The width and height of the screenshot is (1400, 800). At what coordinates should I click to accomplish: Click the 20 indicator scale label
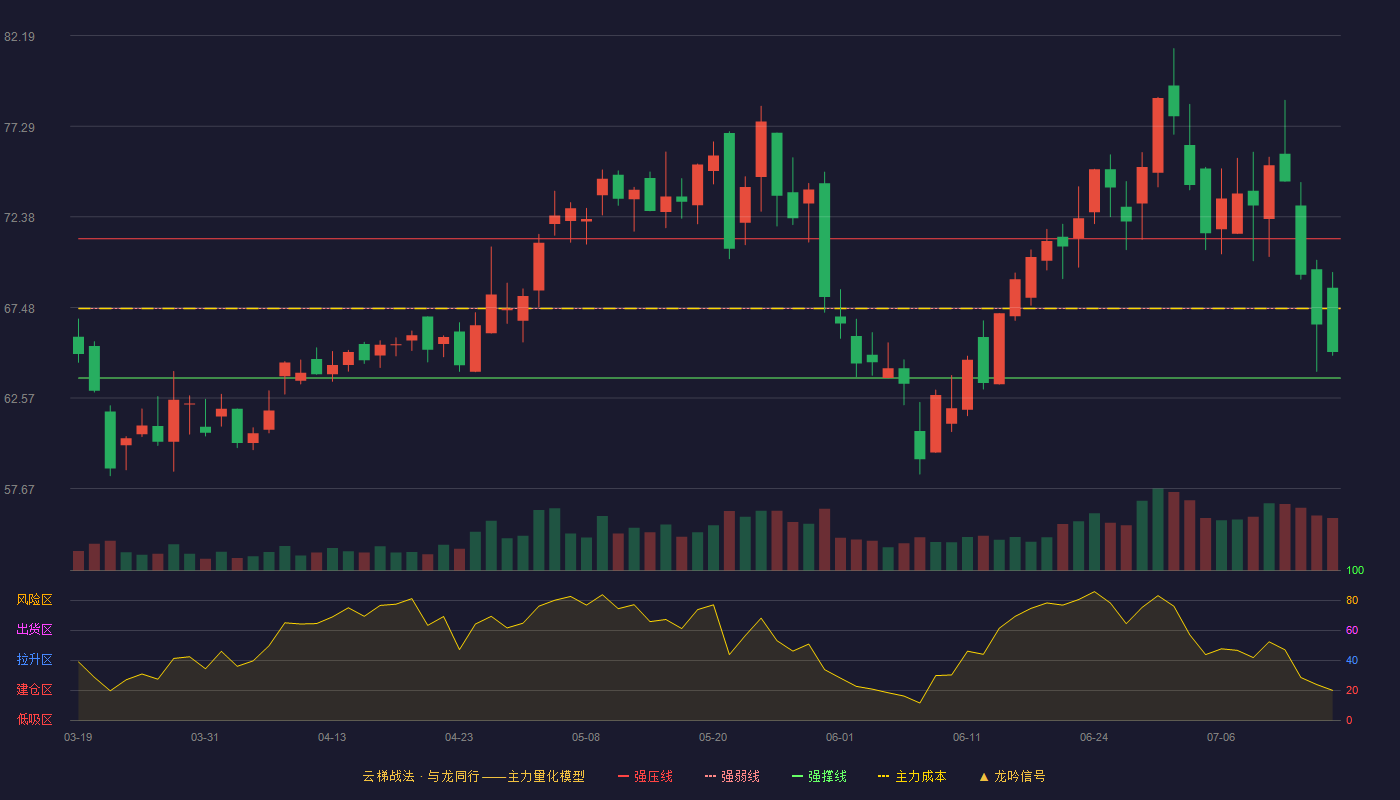(x=1352, y=691)
